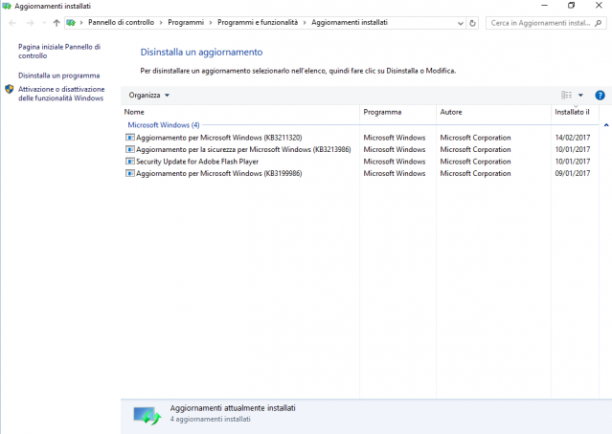The width and height of the screenshot is (612, 434).
Task: Refresh the Aggiornamenti installati view
Action: click(x=473, y=23)
